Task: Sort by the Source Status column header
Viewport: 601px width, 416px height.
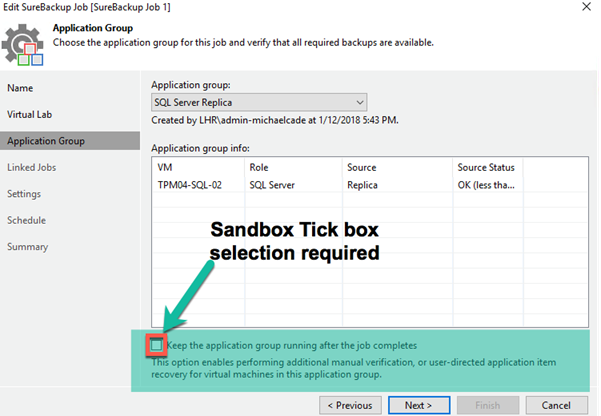Action: [x=488, y=168]
